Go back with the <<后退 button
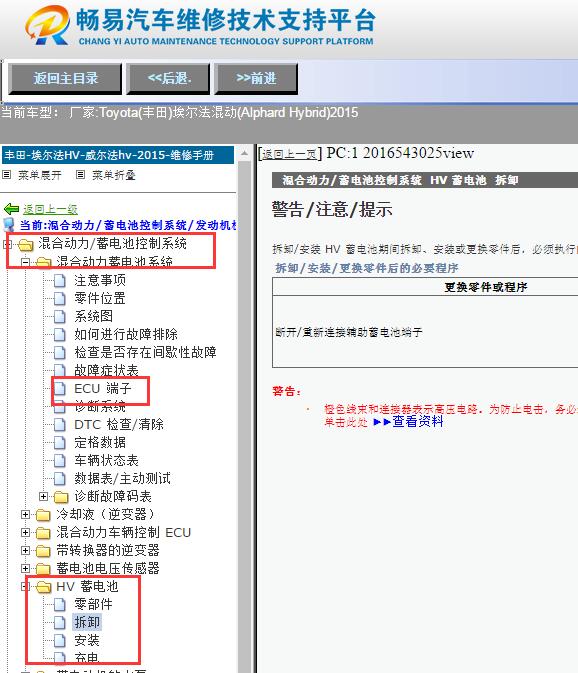Screen dimensions: 578x673 [x=168, y=79]
